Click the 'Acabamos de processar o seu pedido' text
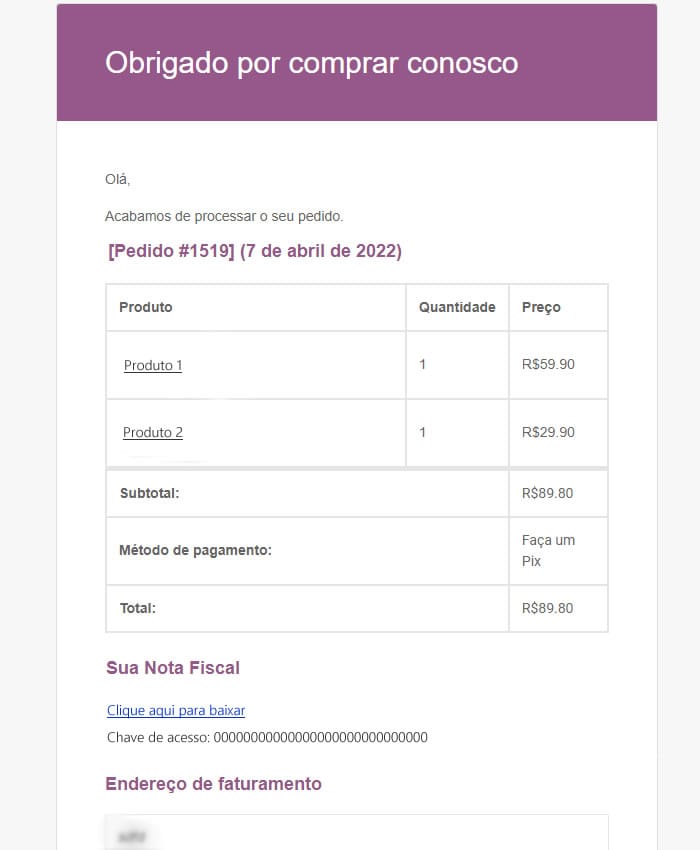 click(x=224, y=216)
